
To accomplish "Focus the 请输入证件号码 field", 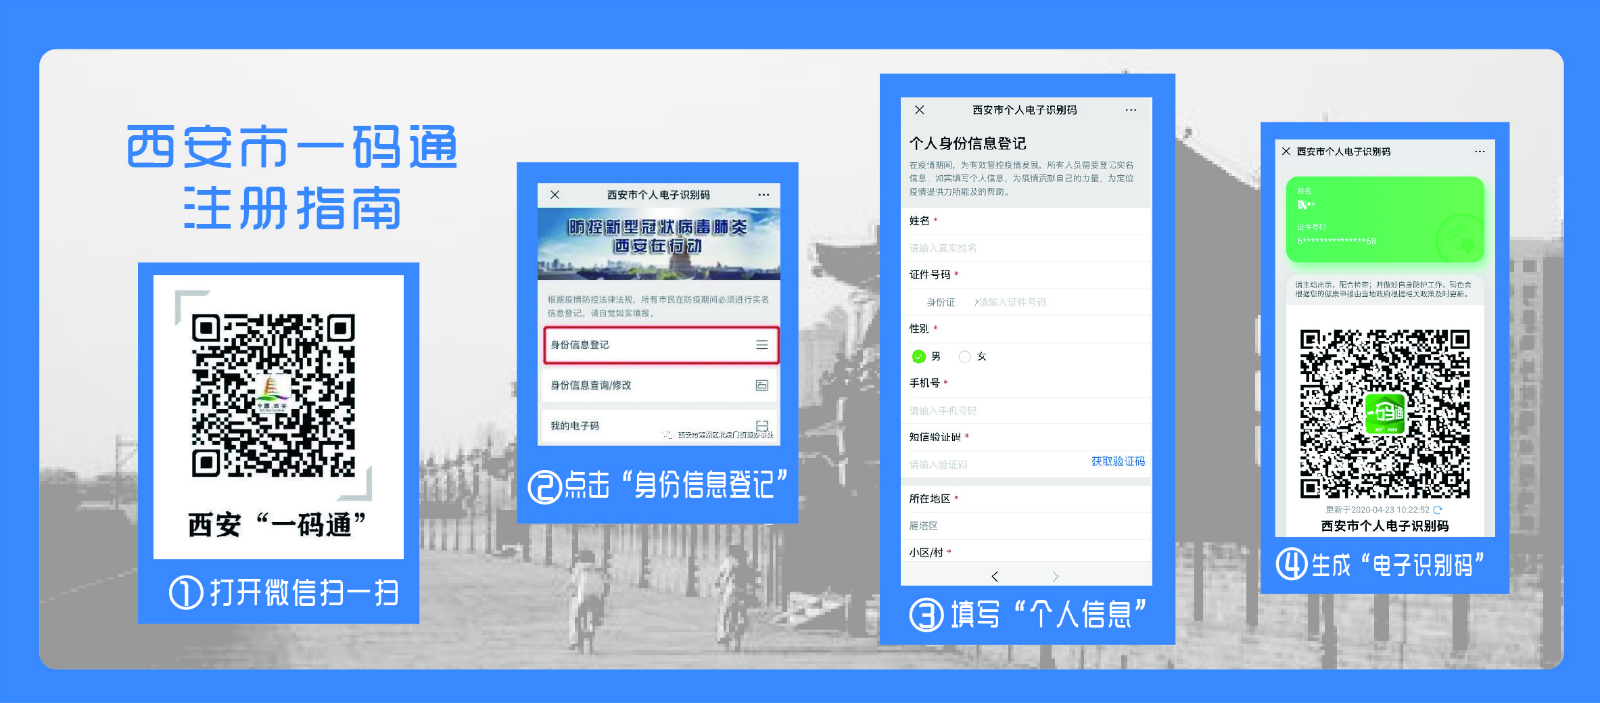I will [x=1014, y=302].
